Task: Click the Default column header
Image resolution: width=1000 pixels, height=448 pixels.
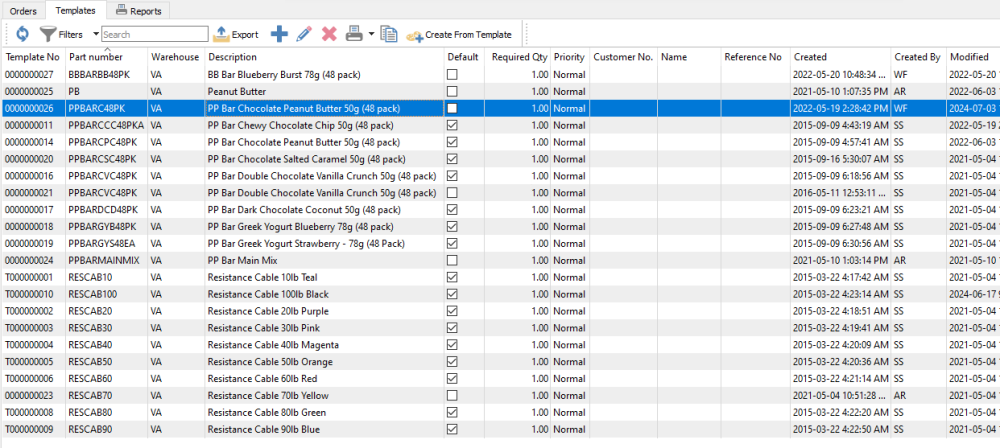Action: [x=463, y=57]
